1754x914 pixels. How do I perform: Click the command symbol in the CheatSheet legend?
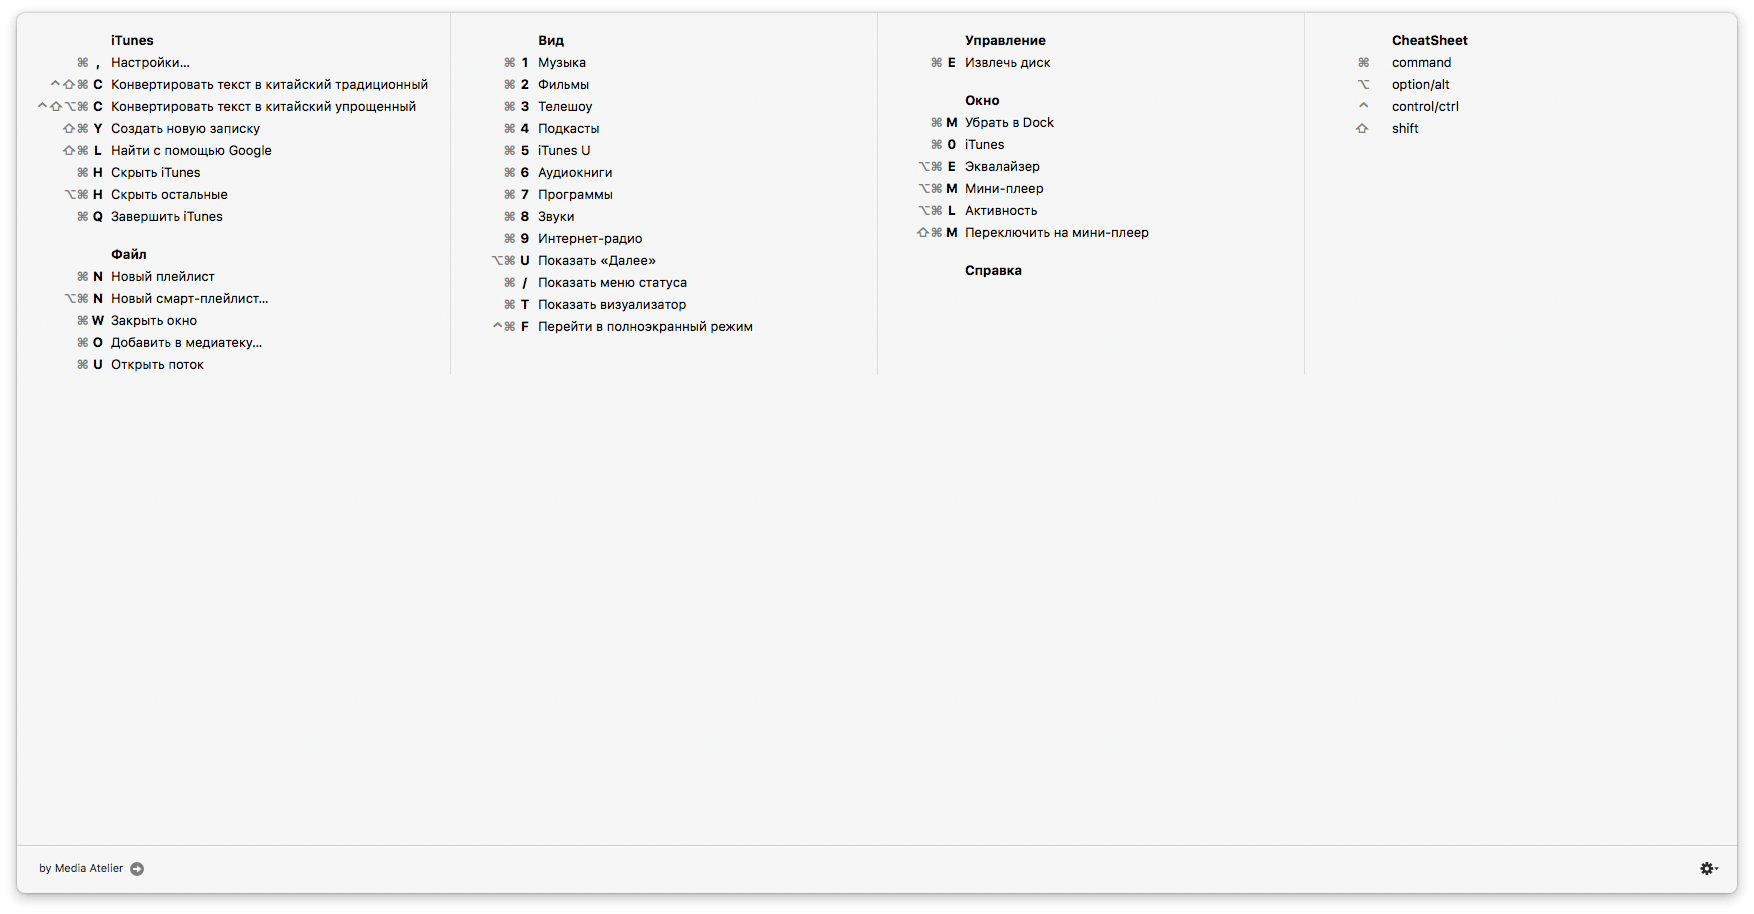click(x=1363, y=63)
